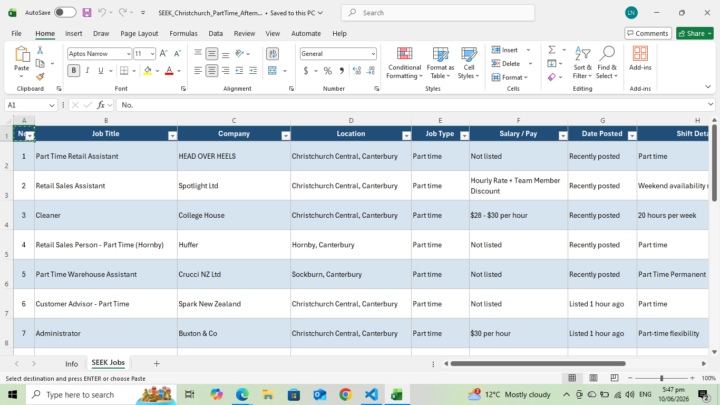Click the horizontal scrollbar thumb
720x405 pixels.
coord(538,364)
